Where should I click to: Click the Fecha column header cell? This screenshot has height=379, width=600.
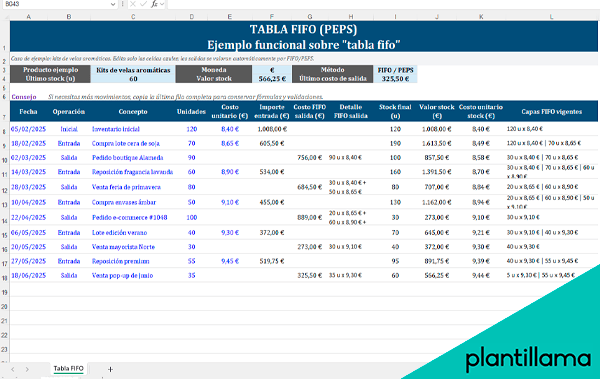29,111
